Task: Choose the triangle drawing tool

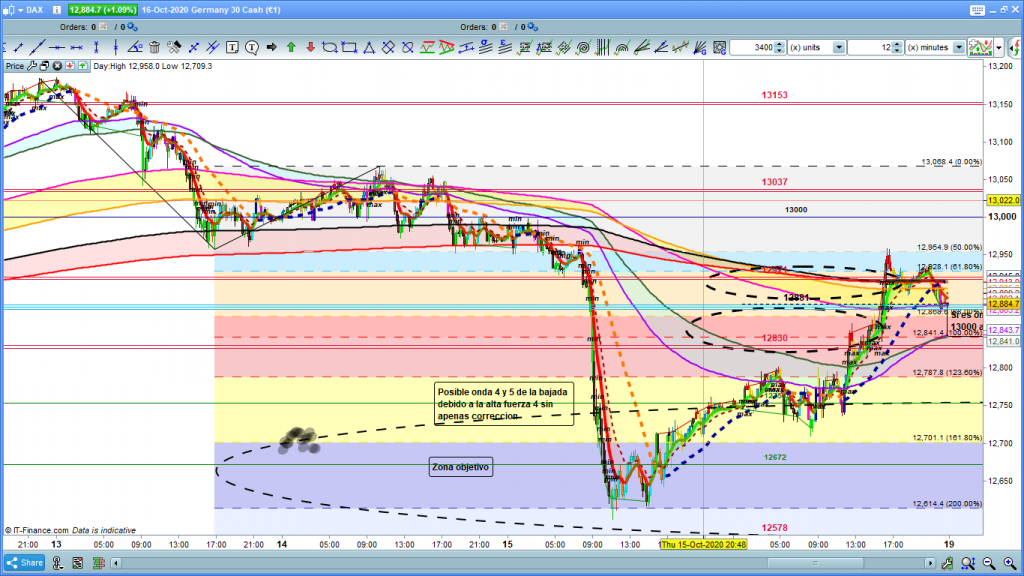Action: click(x=369, y=47)
